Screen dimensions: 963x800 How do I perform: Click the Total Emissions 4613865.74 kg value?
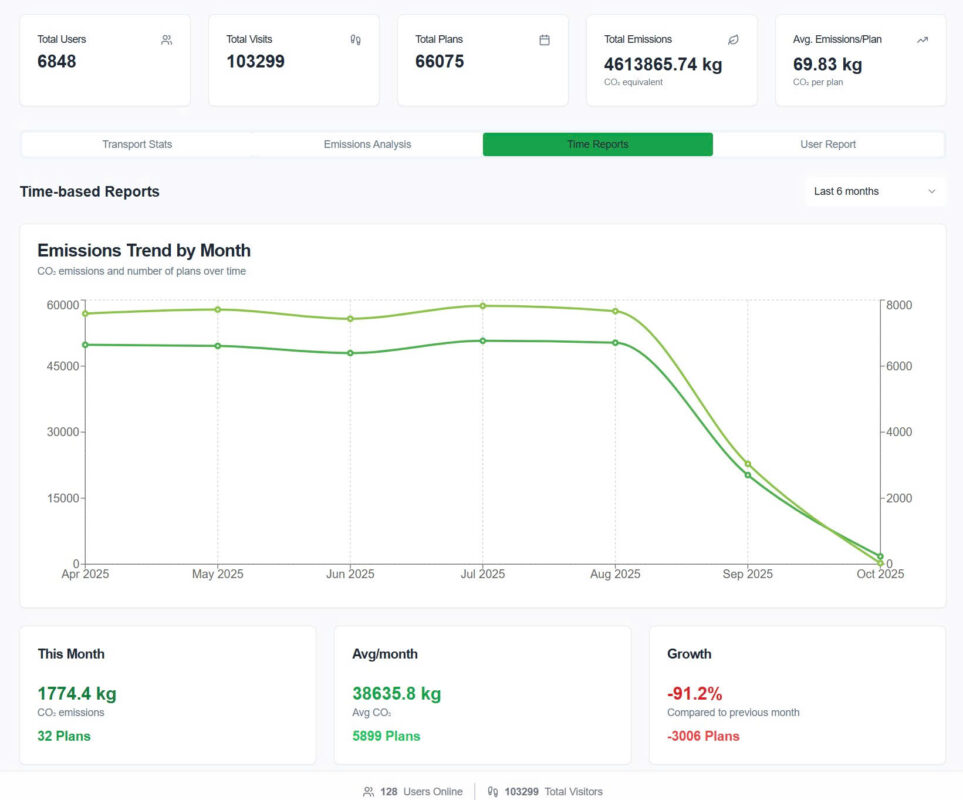pos(662,64)
